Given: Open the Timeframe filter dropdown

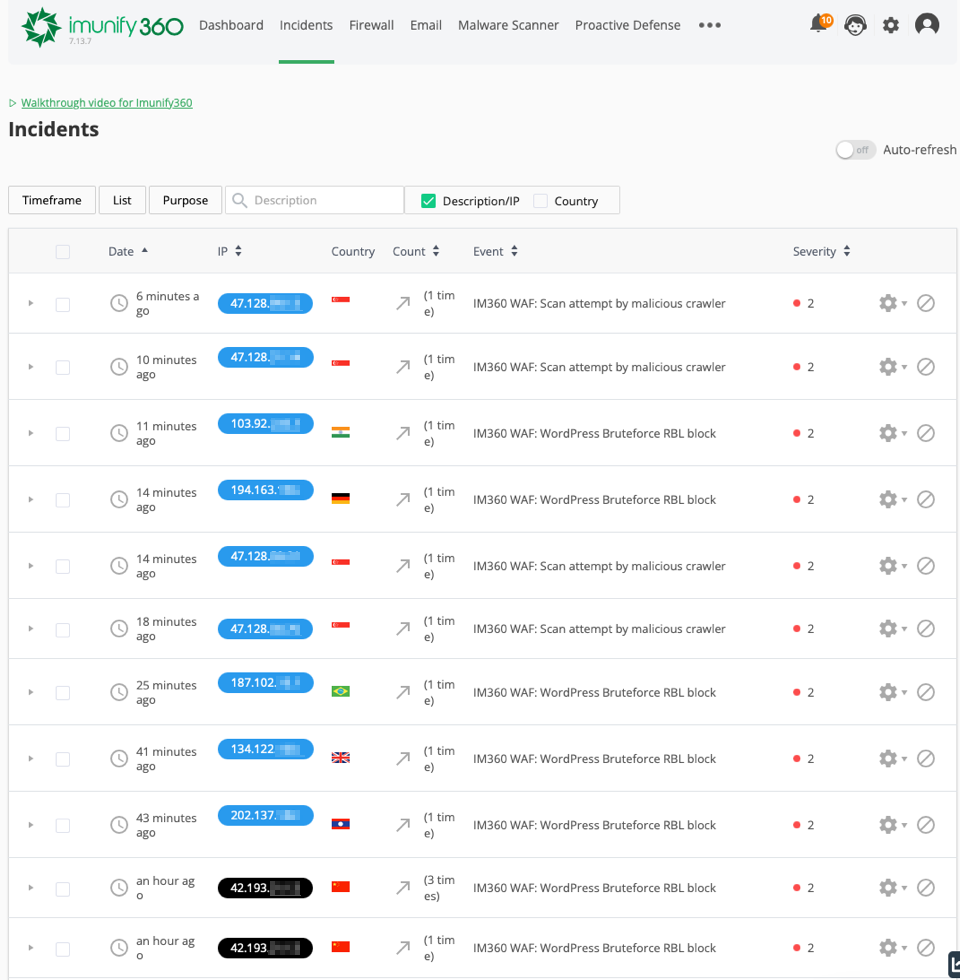Looking at the screenshot, I should pos(52,200).
